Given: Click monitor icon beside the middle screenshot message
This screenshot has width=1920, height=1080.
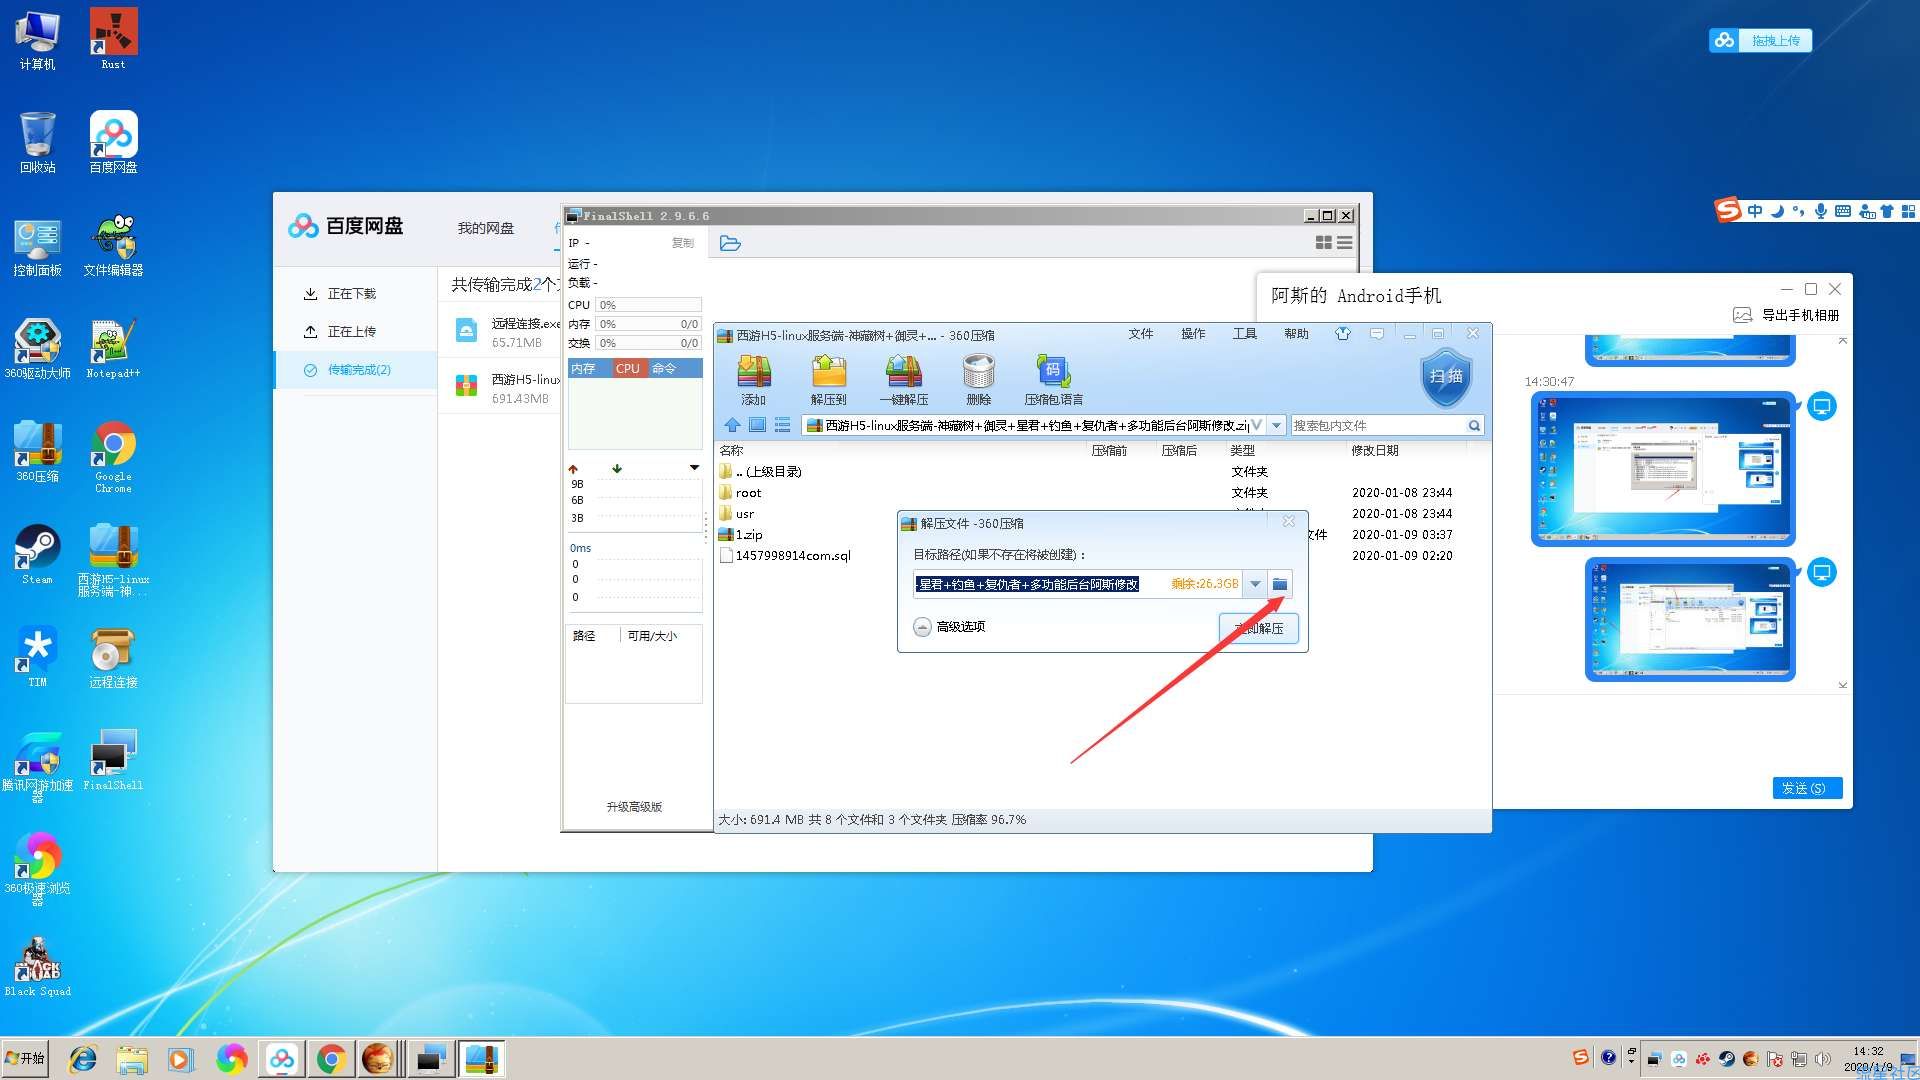Looking at the screenshot, I should tap(1822, 406).
